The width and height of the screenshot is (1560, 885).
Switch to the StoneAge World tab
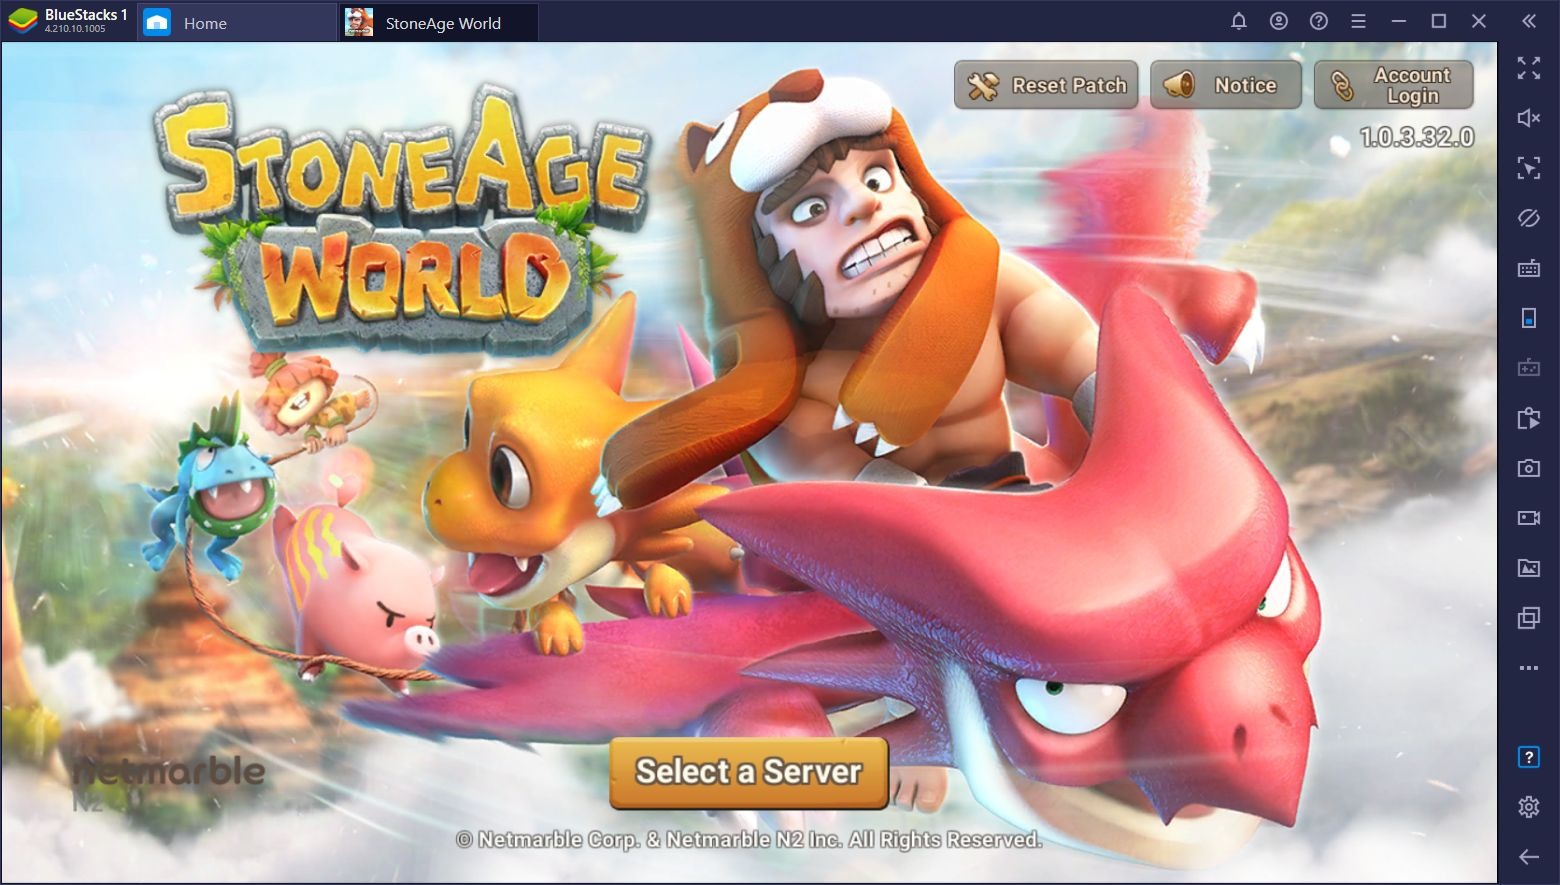coord(438,23)
